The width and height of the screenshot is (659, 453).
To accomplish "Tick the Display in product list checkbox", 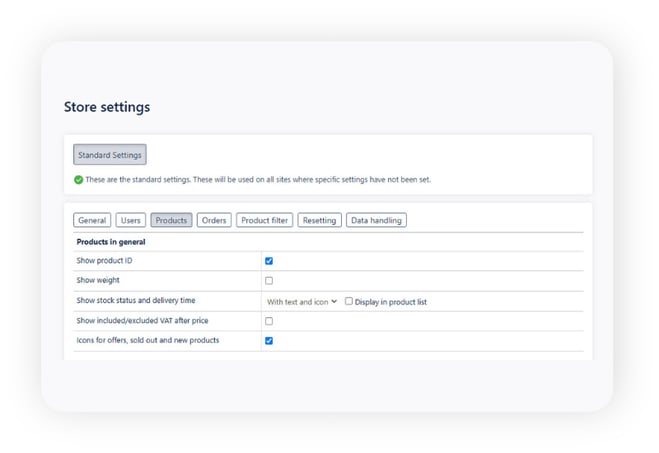I will click(349, 301).
